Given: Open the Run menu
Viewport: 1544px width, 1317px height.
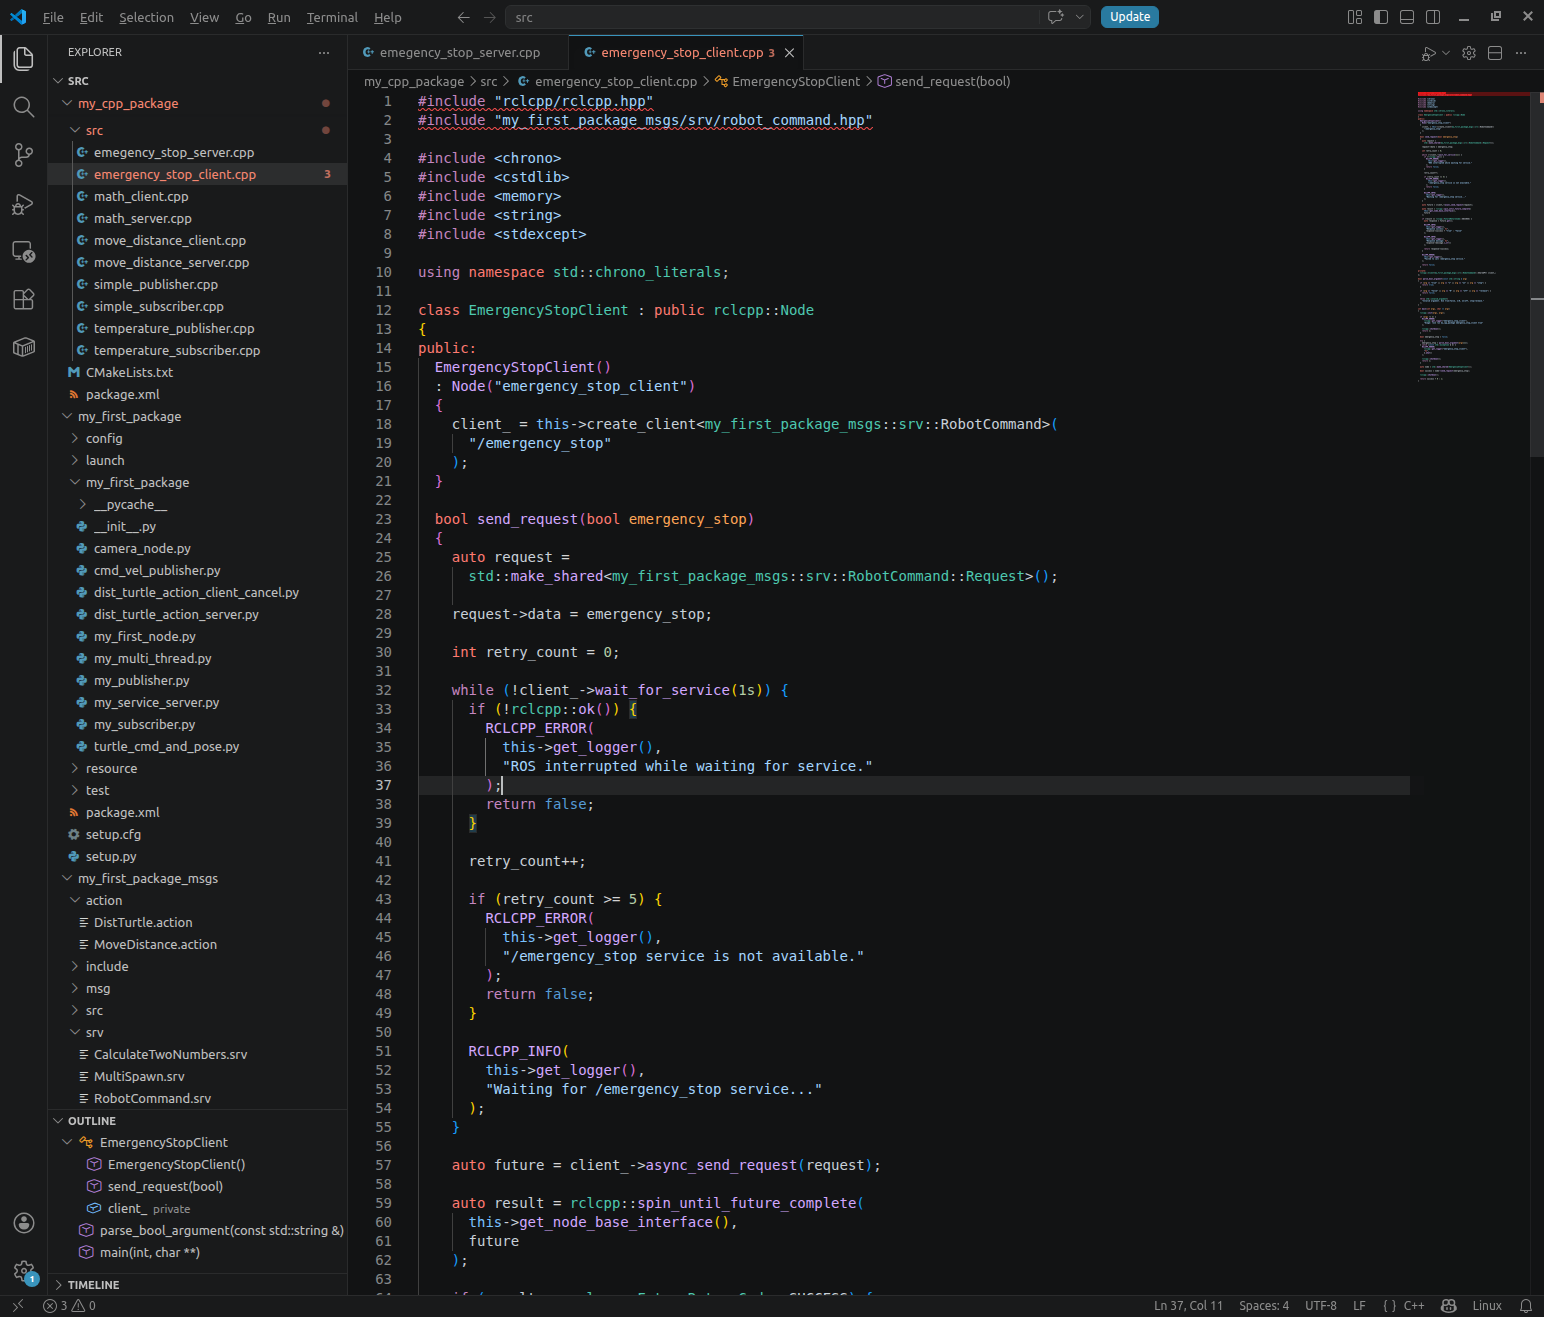Looking at the screenshot, I should pos(279,17).
